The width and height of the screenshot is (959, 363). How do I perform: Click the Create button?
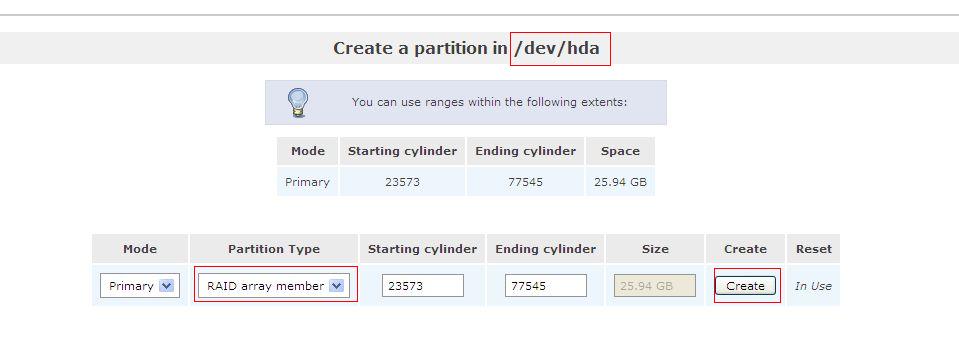[746, 285]
